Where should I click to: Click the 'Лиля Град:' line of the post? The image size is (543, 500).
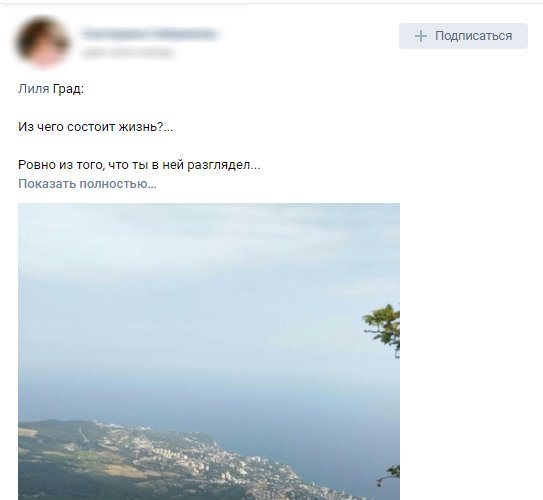[x=51, y=89]
